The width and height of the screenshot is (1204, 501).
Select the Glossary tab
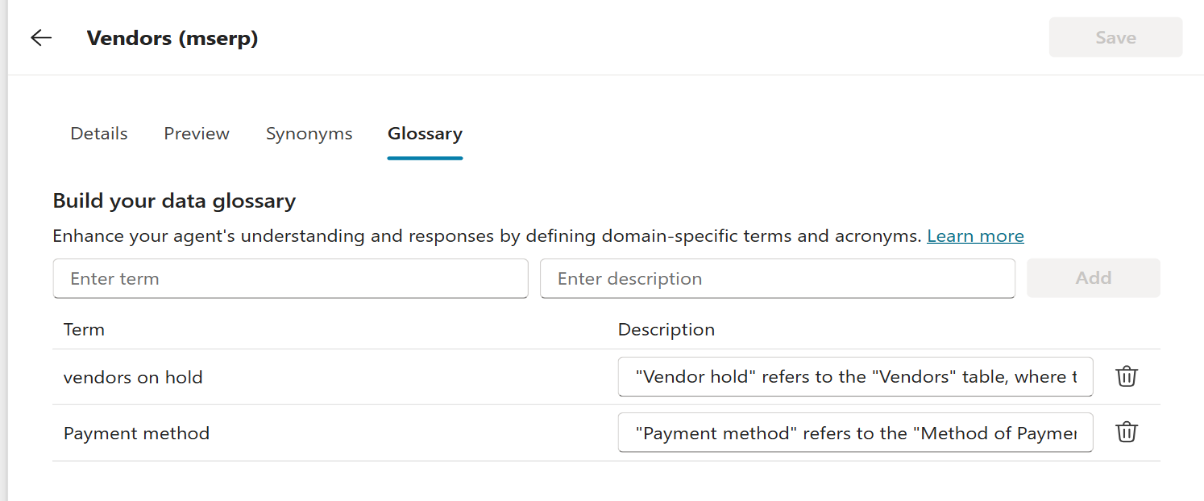tap(425, 134)
